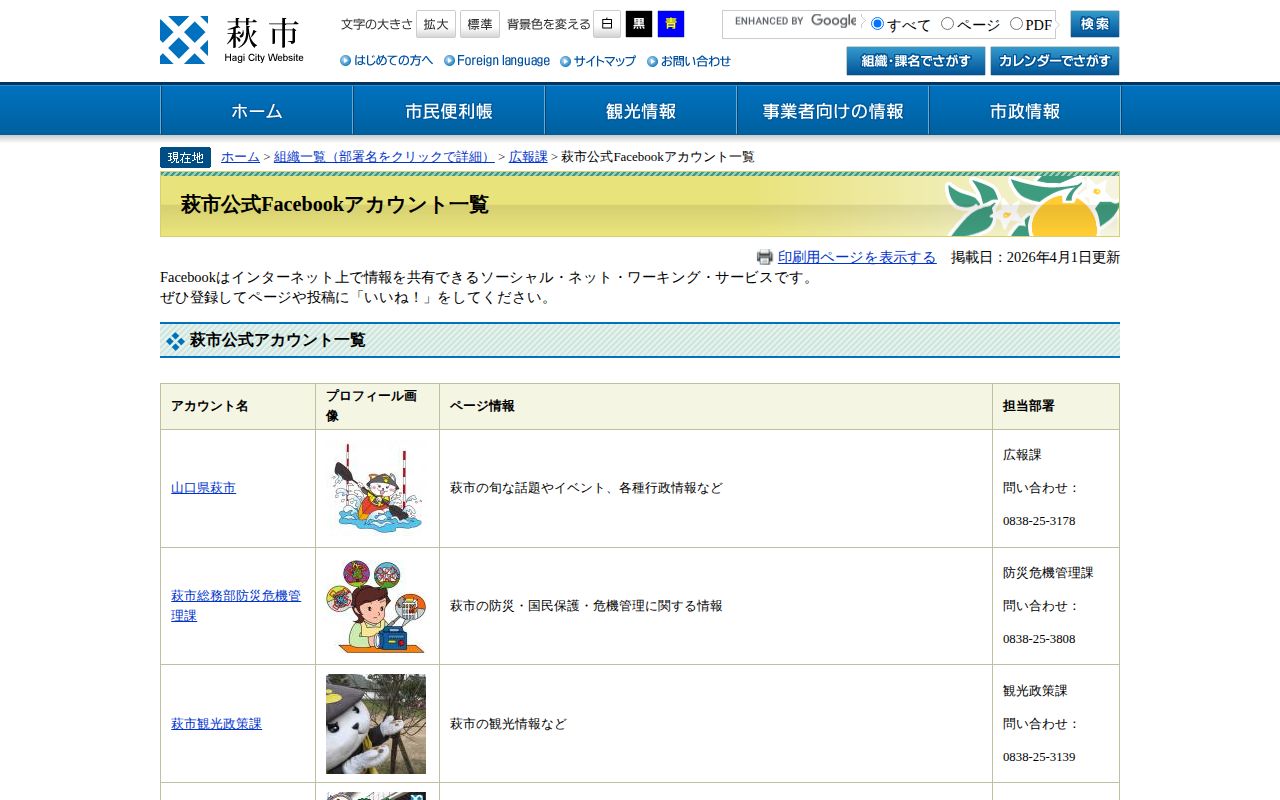Set background color to black (黒)

coord(639,24)
